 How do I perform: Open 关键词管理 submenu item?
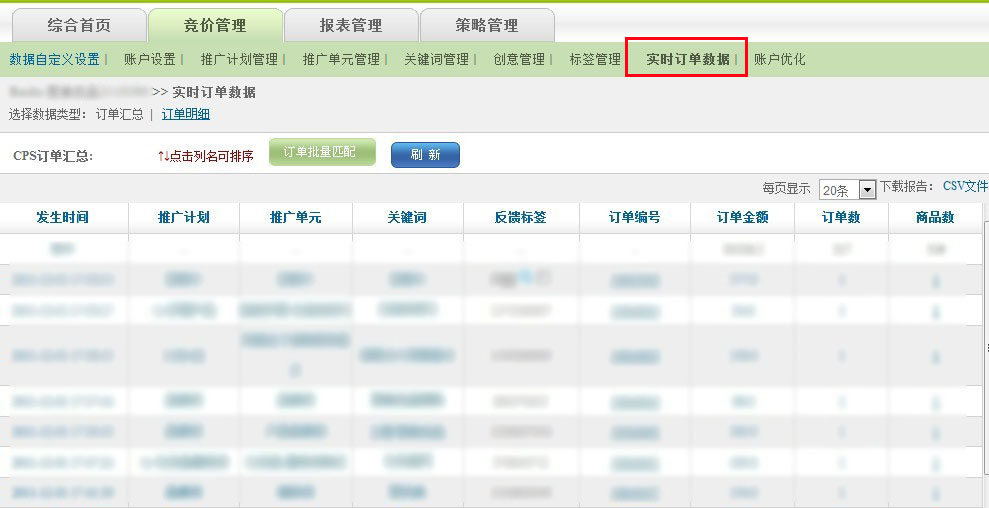[436, 59]
